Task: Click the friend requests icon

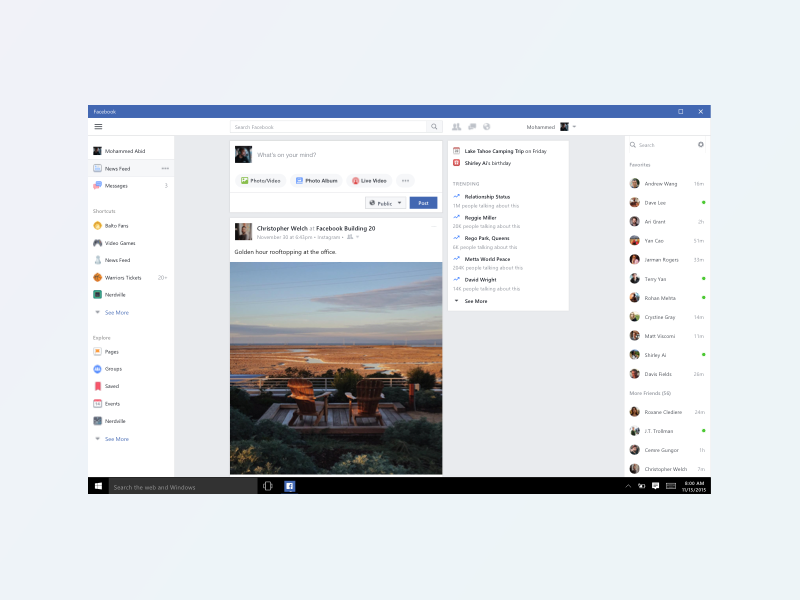Action: click(x=457, y=127)
